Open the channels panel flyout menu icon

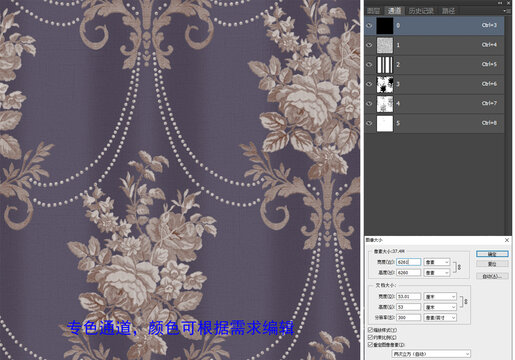[507, 11]
